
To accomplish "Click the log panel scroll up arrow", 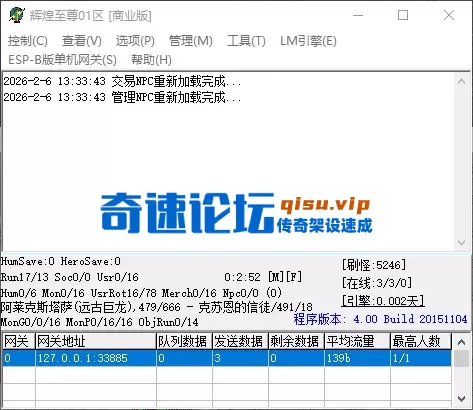I will pos(461,81).
